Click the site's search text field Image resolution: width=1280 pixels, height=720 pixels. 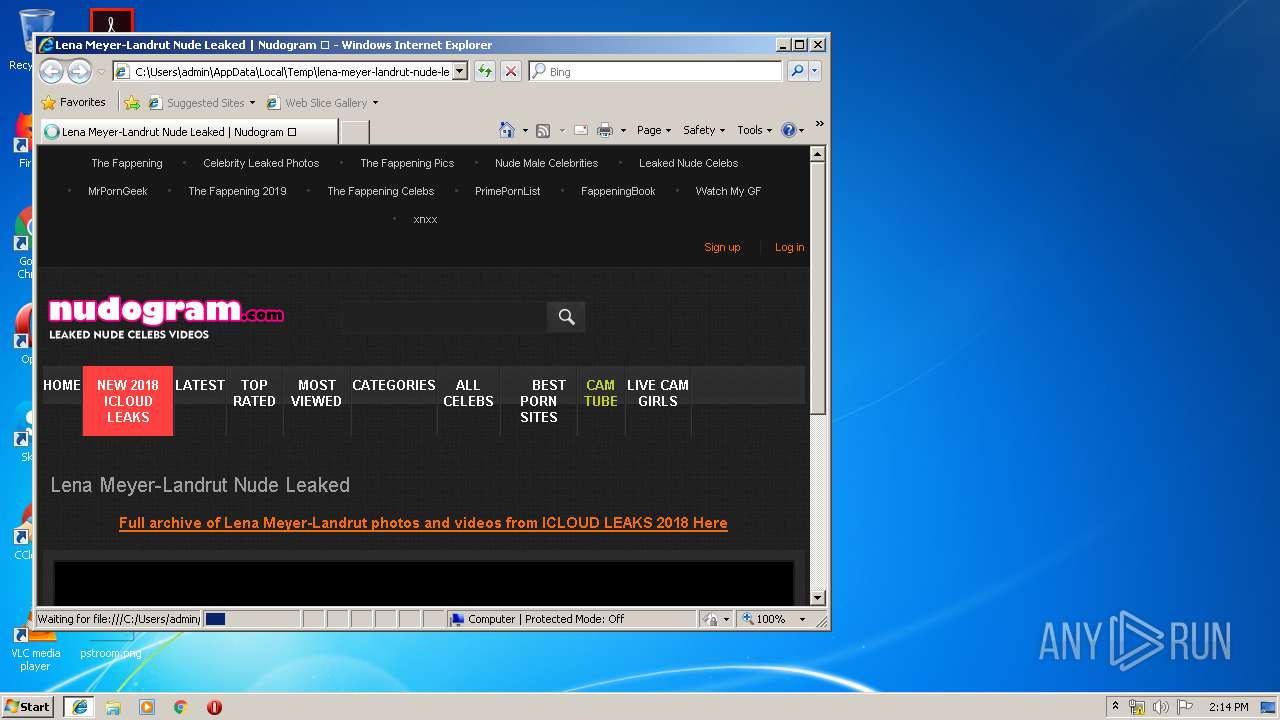(x=443, y=317)
